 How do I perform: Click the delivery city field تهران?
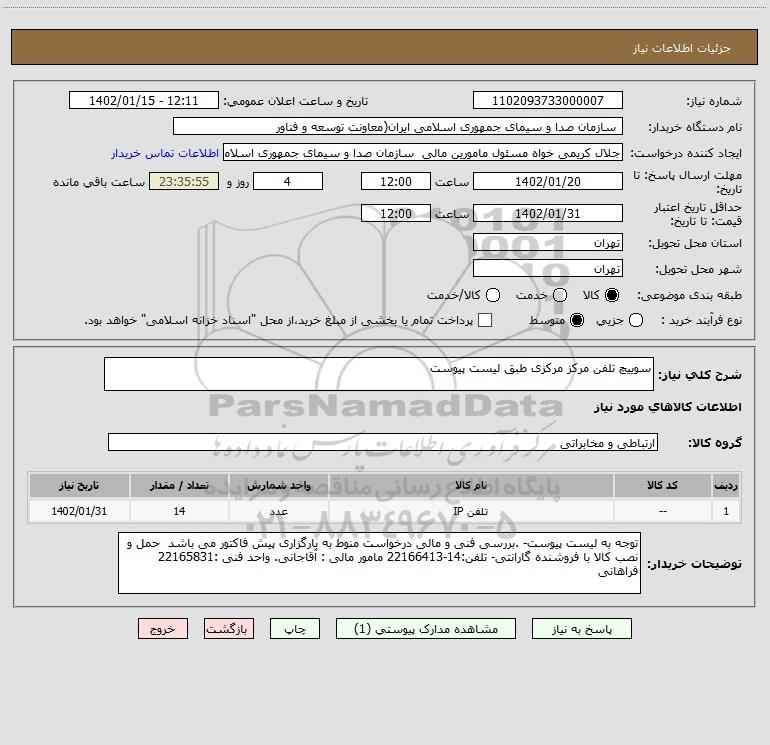(x=548, y=268)
